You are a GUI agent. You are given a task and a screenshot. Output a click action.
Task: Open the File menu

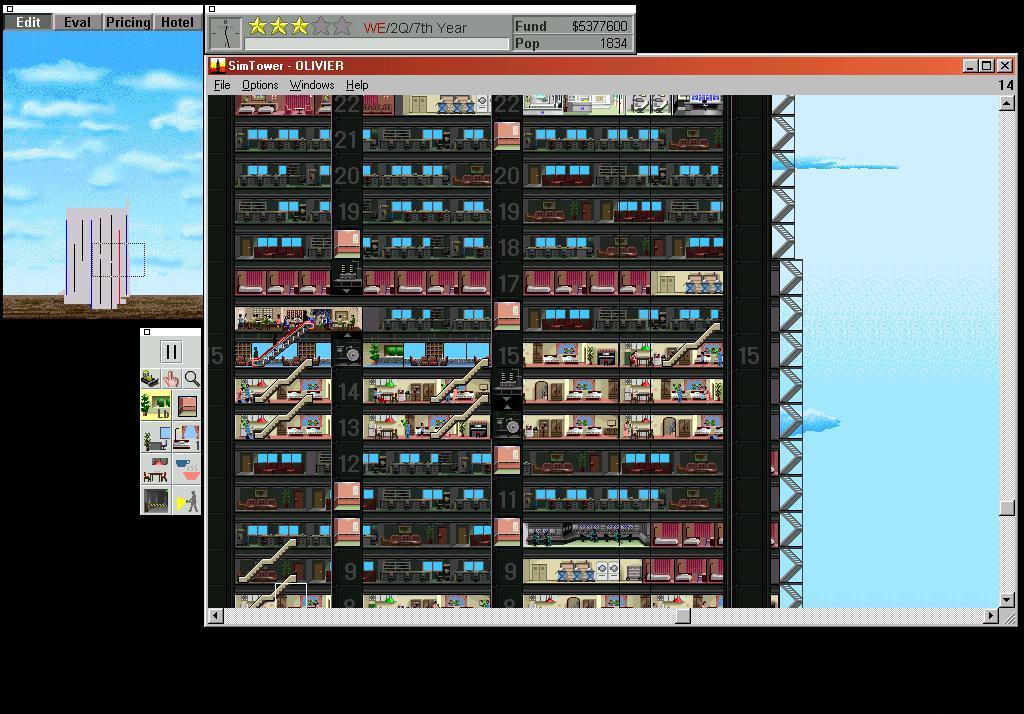pos(222,85)
